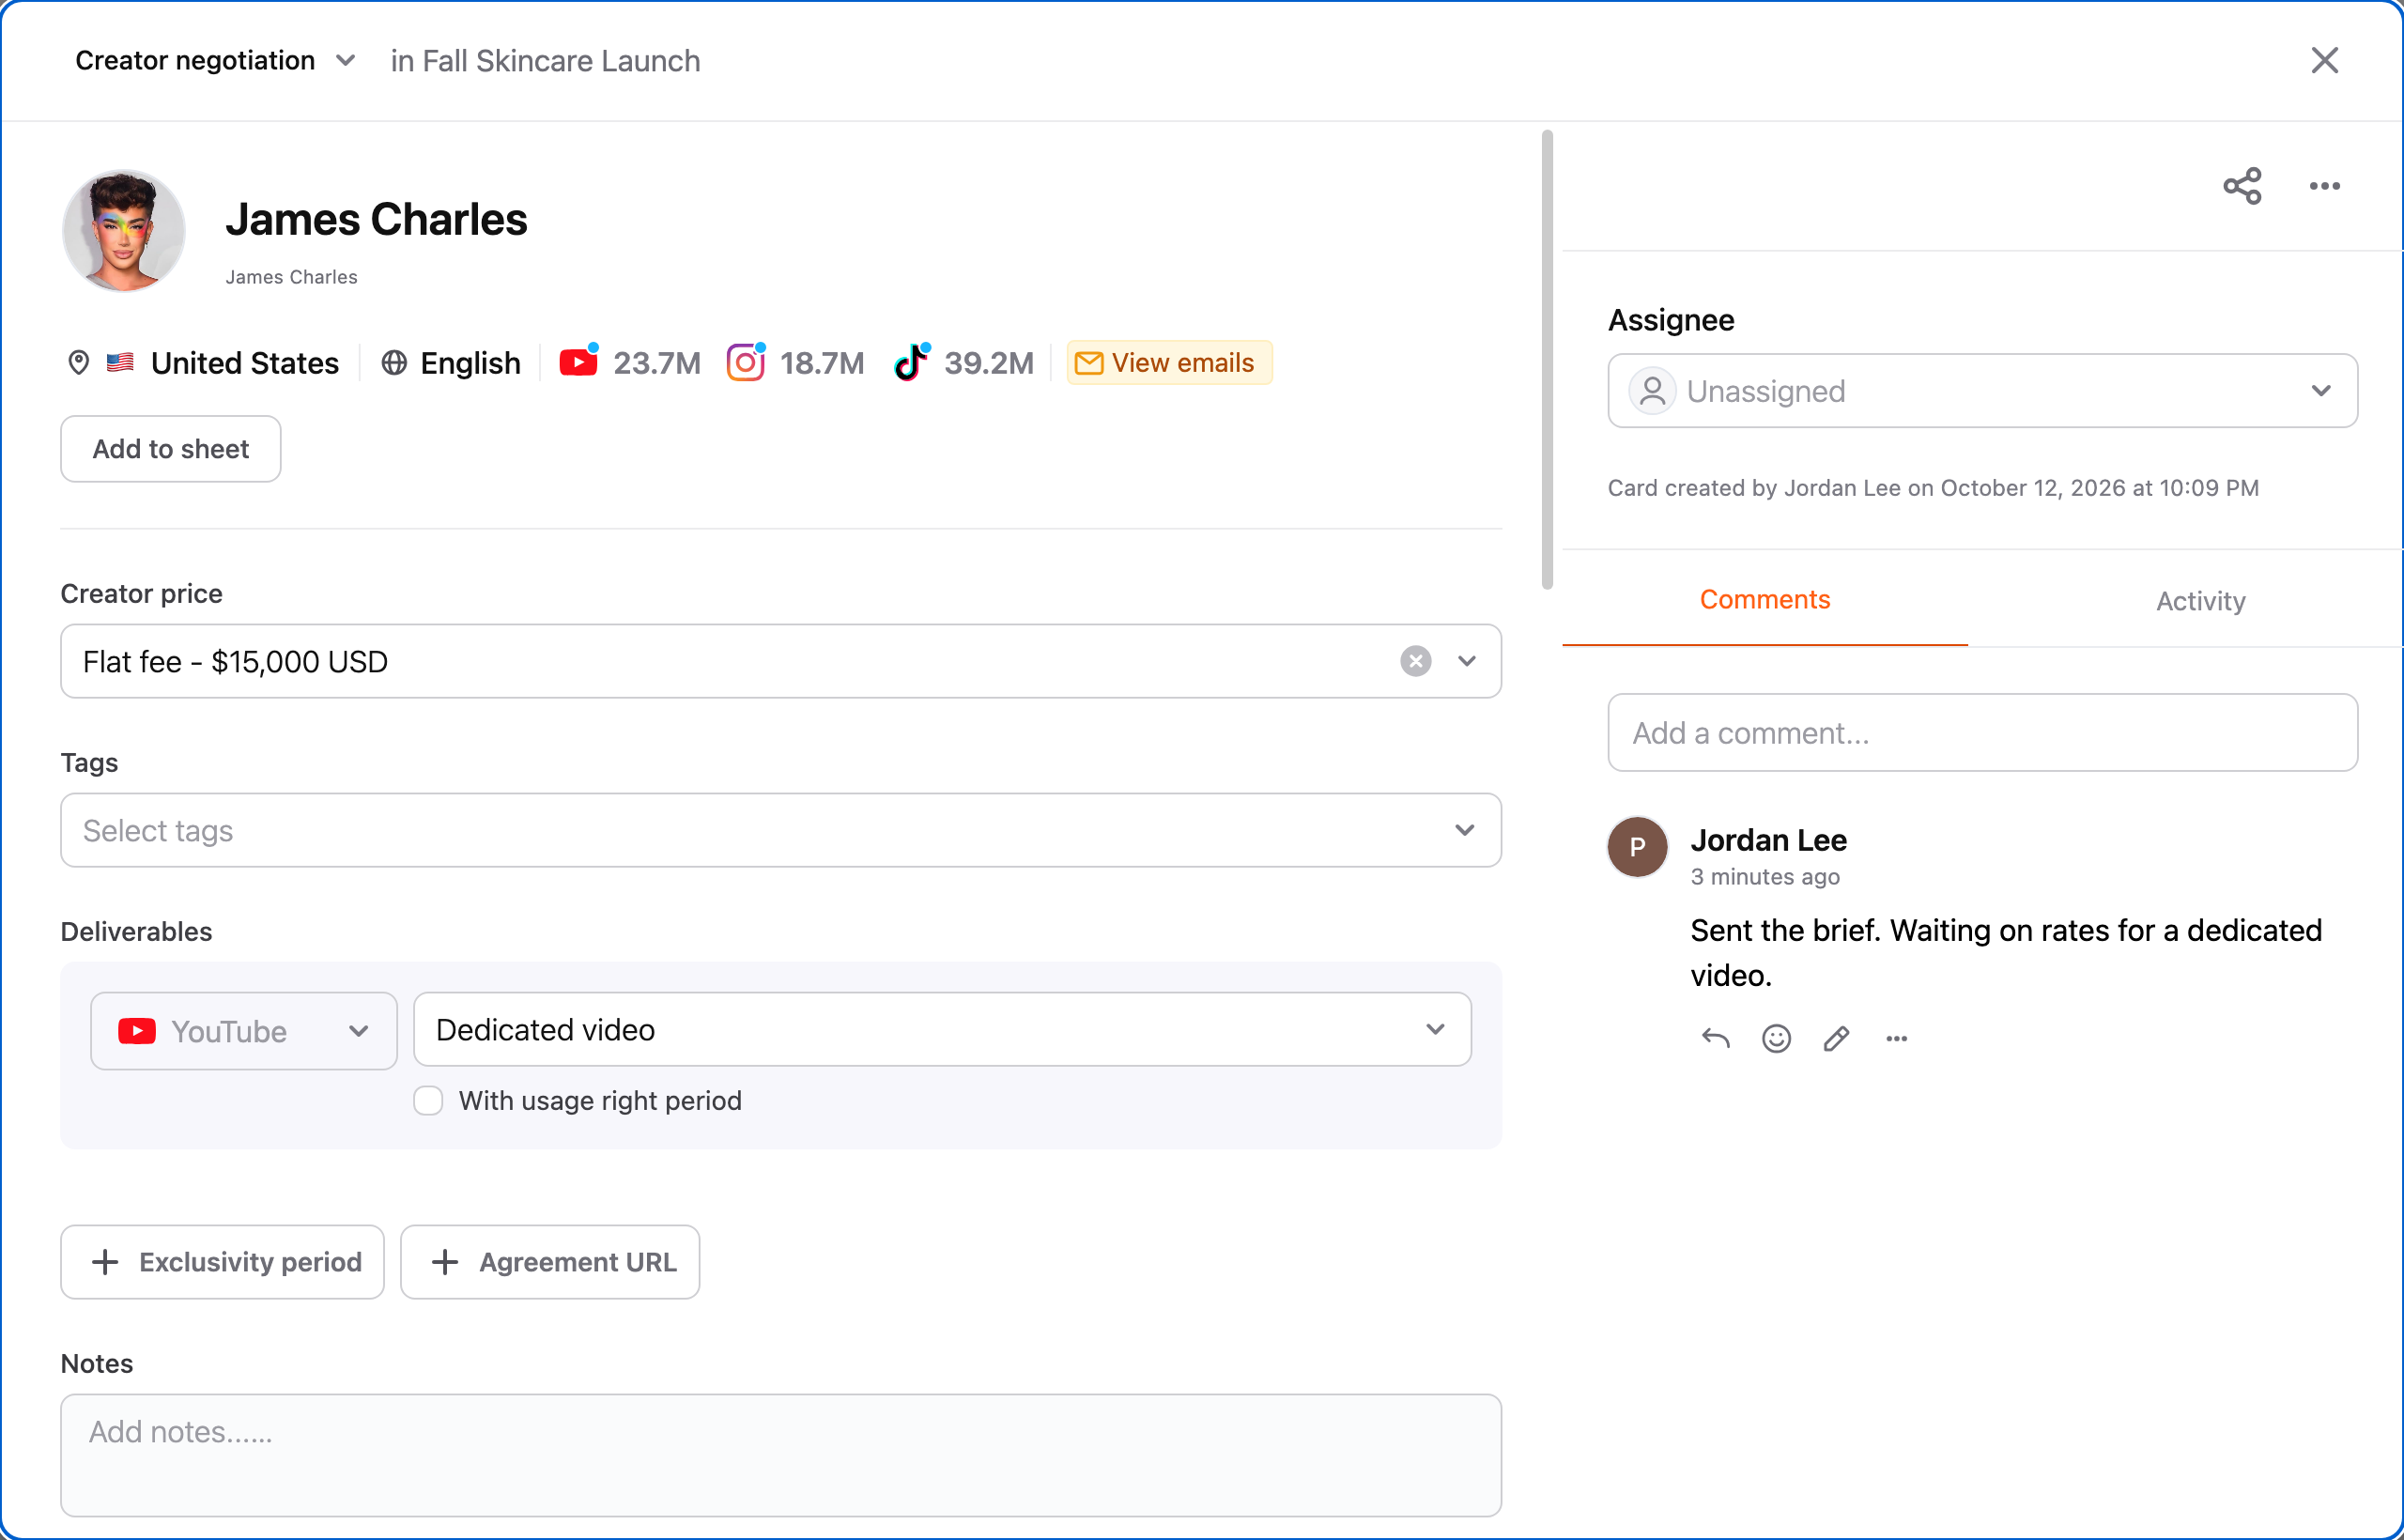Open the Select tags dropdown
Image resolution: width=2404 pixels, height=1540 pixels.
pyautogui.click(x=781, y=830)
